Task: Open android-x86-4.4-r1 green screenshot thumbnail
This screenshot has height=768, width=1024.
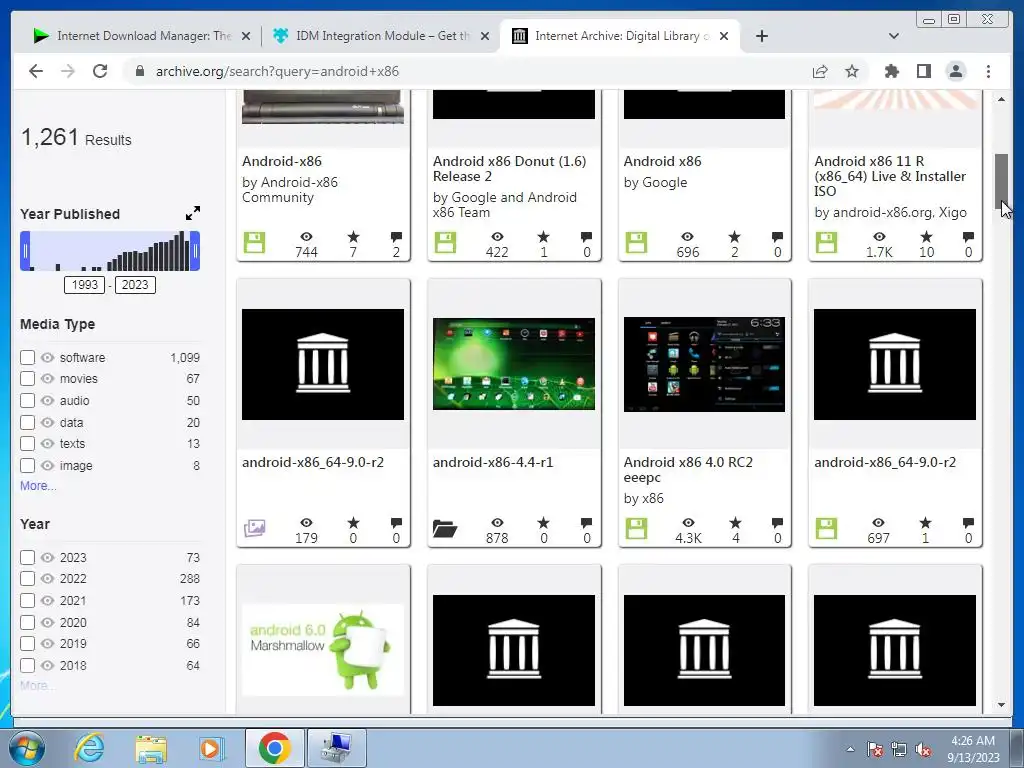Action: (514, 364)
